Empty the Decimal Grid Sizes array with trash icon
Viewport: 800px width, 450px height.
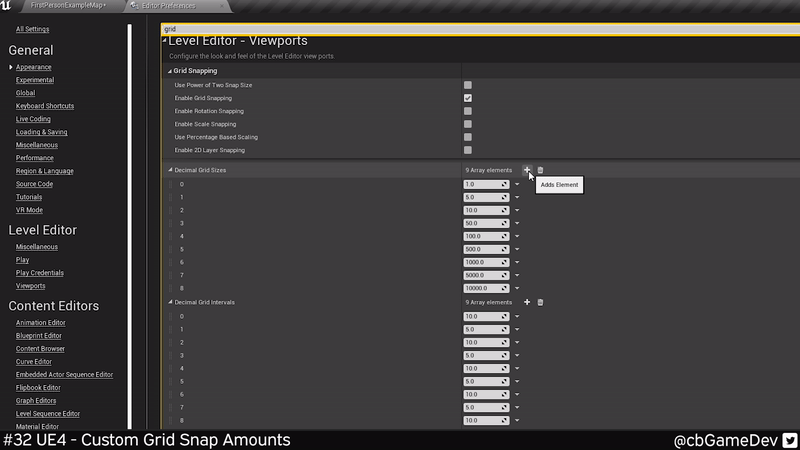click(x=540, y=170)
